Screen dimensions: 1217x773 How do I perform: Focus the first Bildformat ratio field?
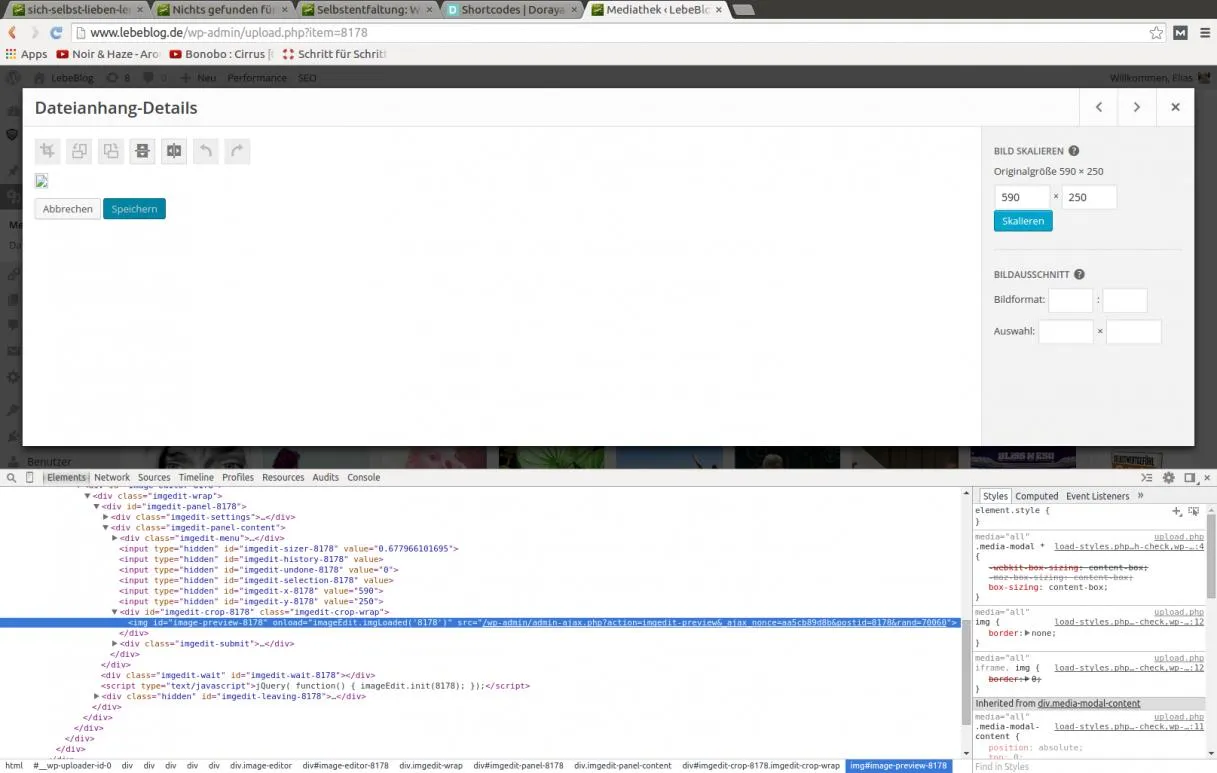click(1070, 299)
